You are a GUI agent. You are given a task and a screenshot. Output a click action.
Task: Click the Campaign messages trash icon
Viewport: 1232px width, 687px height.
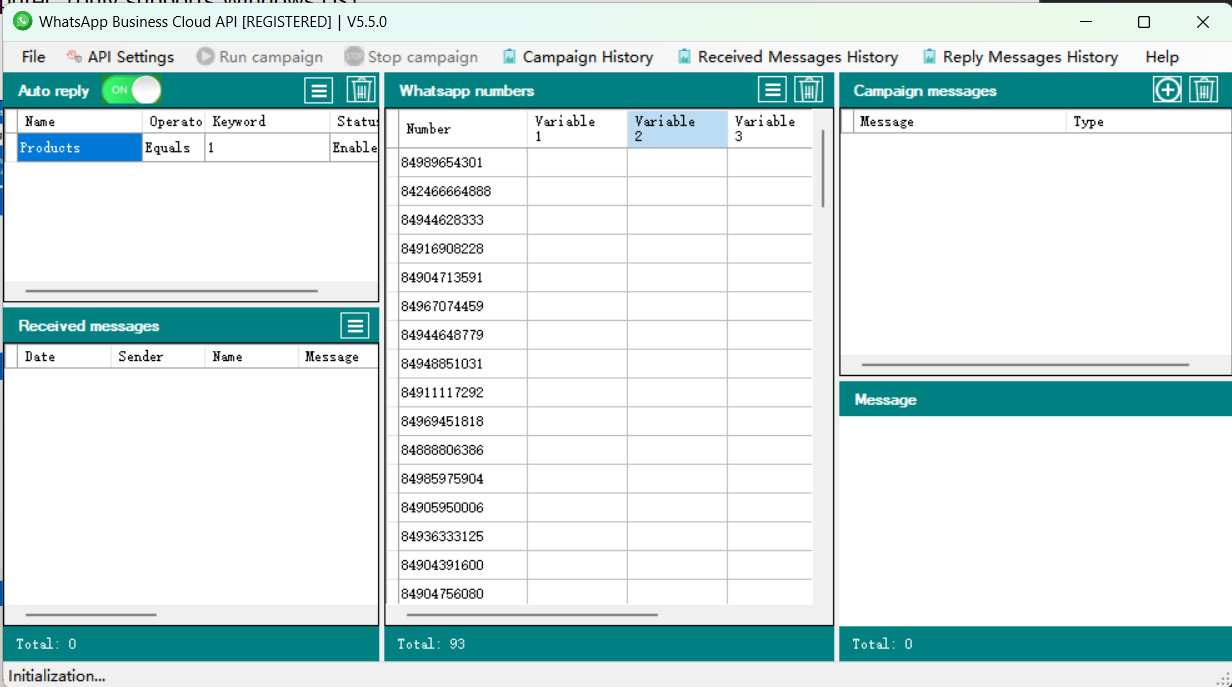click(1203, 91)
